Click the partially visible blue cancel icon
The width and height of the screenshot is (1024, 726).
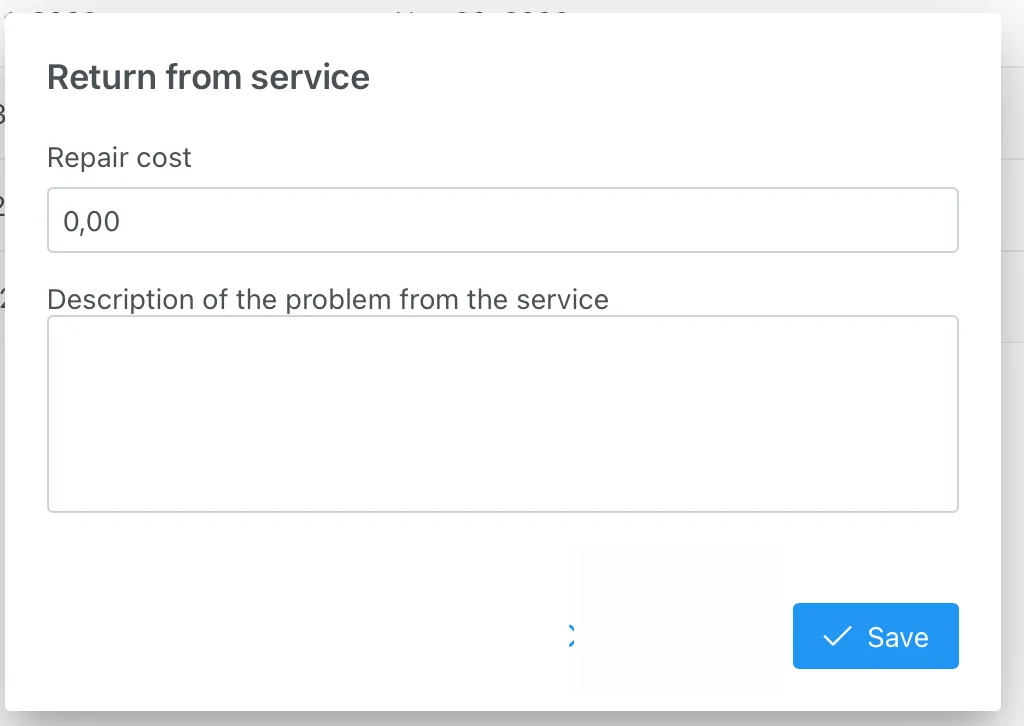click(x=571, y=636)
